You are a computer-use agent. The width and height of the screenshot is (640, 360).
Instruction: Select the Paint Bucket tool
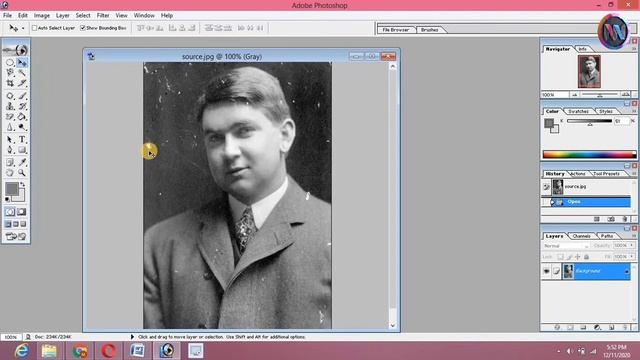[x=22, y=117]
